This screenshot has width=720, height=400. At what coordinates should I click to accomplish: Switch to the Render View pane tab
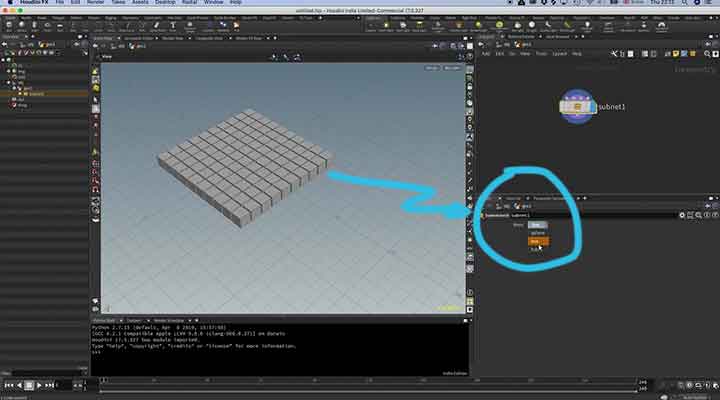pyautogui.click(x=173, y=38)
